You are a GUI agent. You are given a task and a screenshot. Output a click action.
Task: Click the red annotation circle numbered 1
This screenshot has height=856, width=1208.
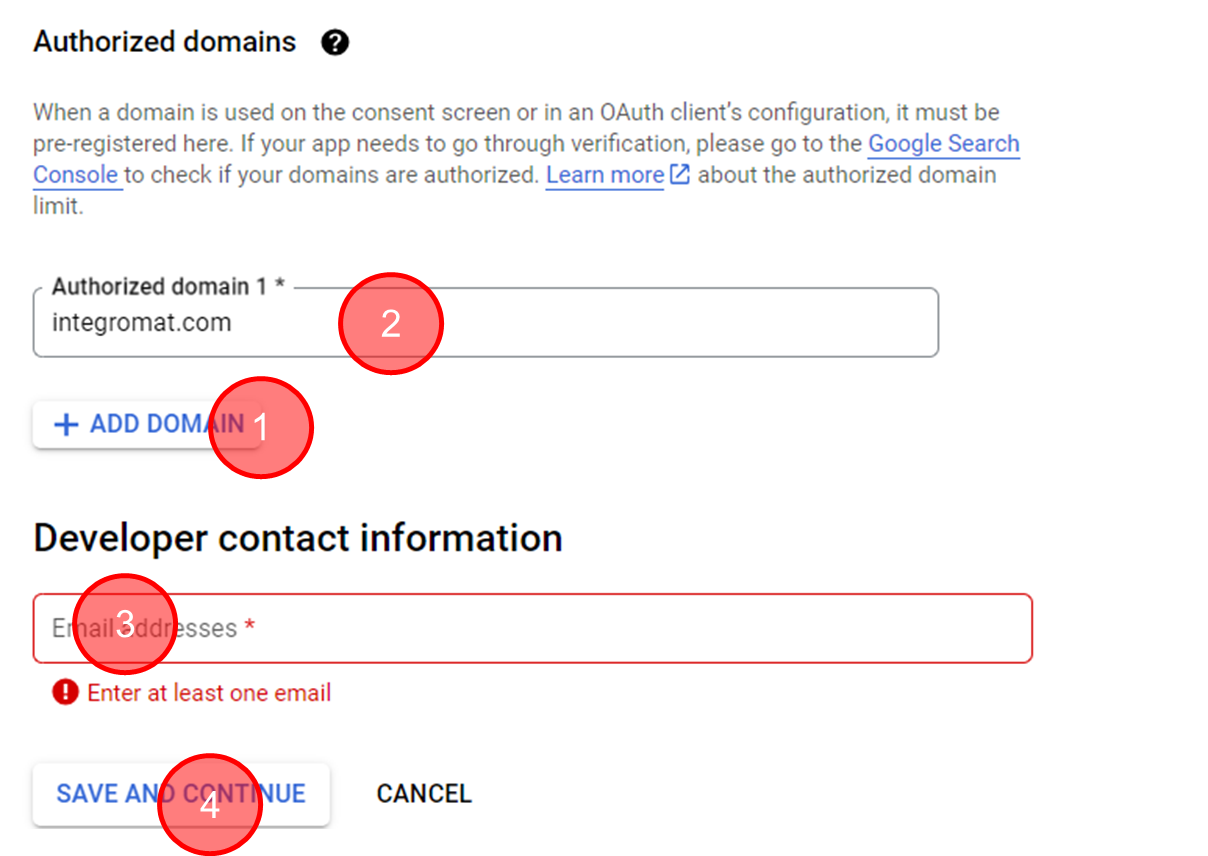click(261, 427)
